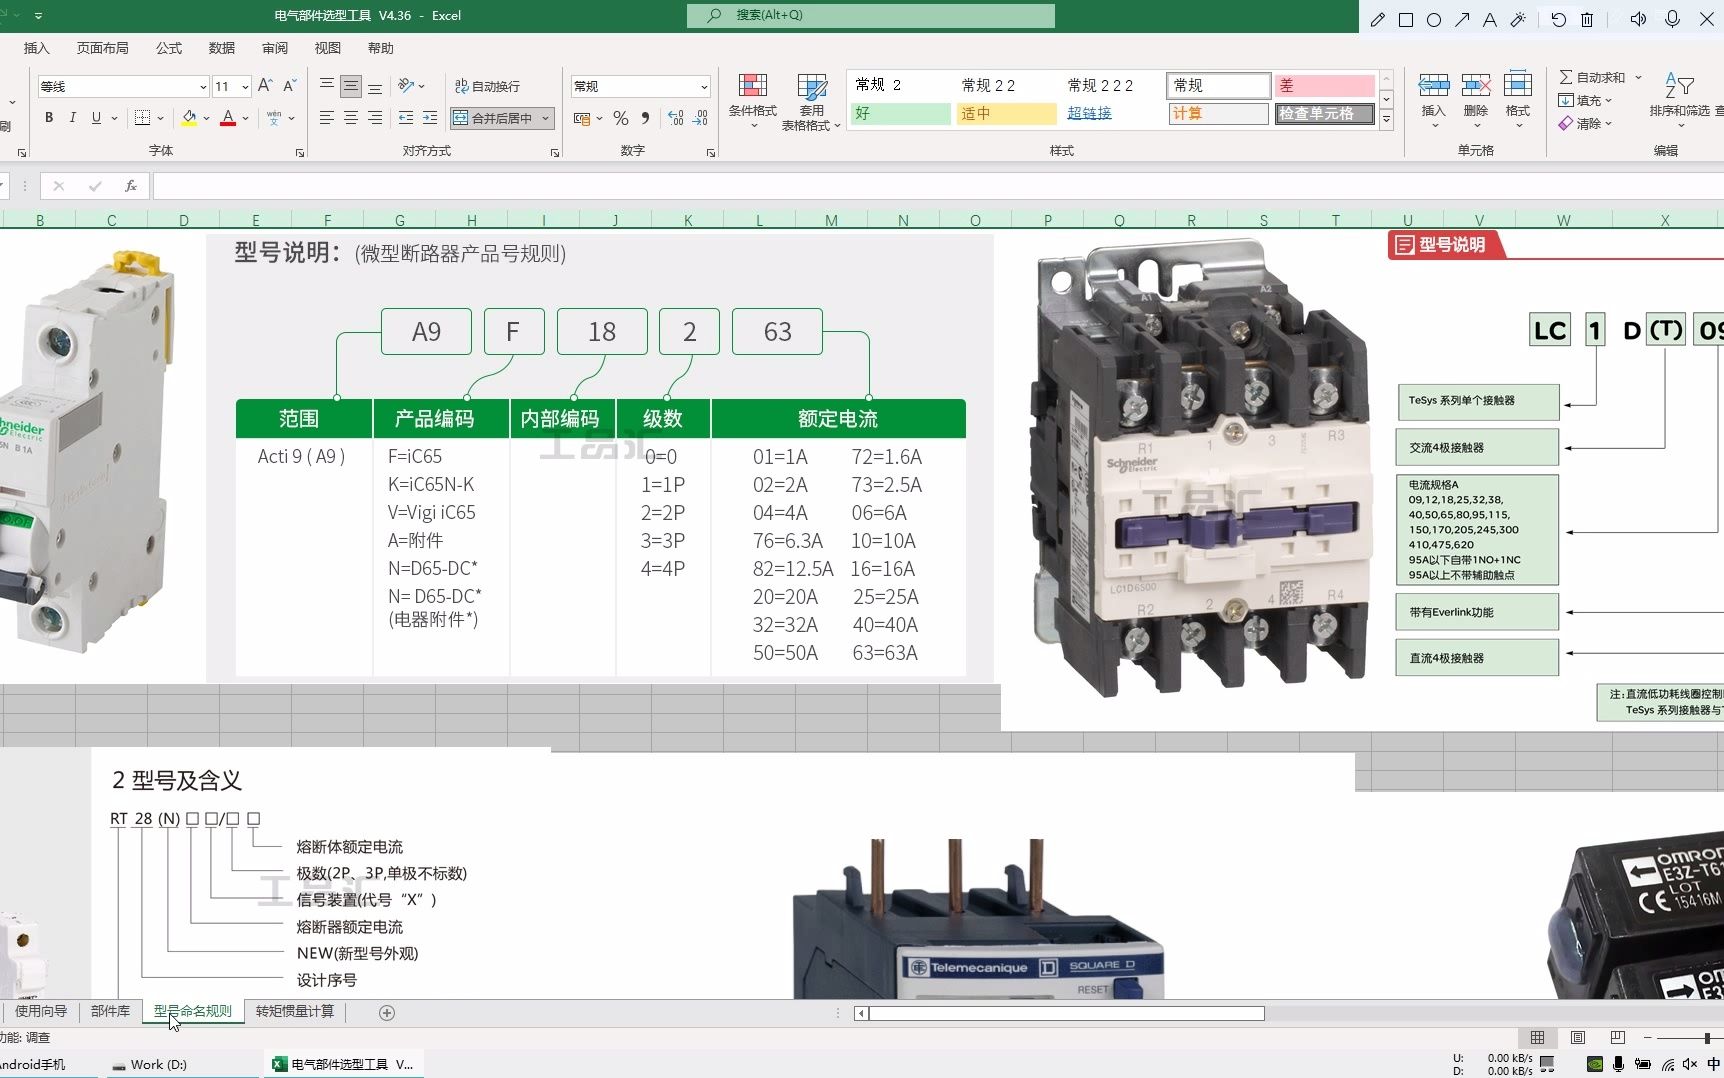Toggle 合并后居中 merge and center
Screen dimensions: 1724x1078
point(493,118)
